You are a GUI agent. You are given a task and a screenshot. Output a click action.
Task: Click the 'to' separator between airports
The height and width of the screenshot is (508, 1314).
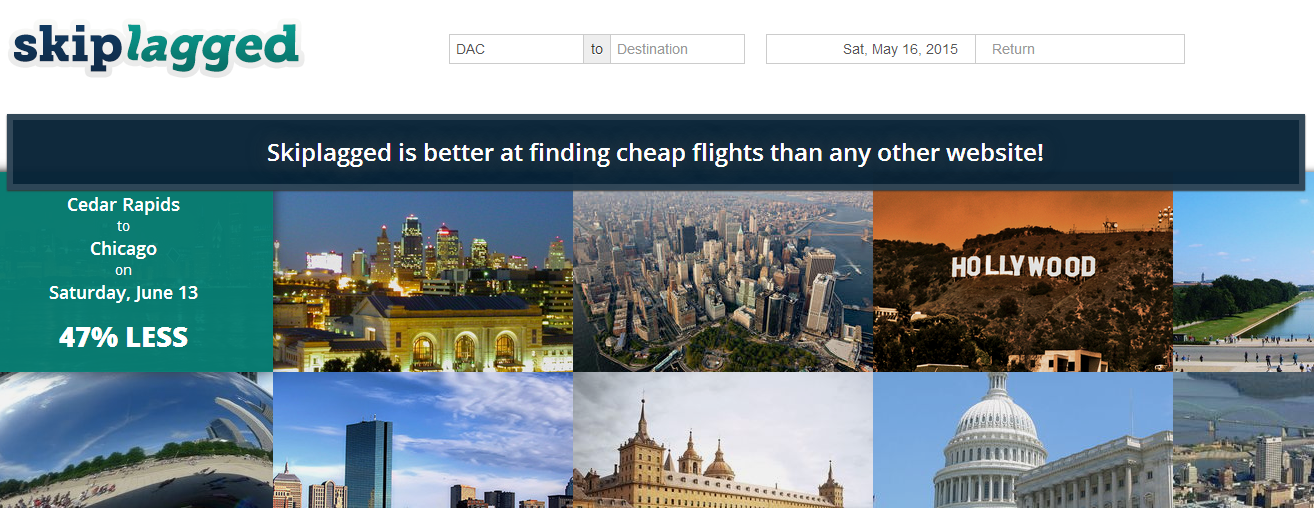(x=597, y=49)
